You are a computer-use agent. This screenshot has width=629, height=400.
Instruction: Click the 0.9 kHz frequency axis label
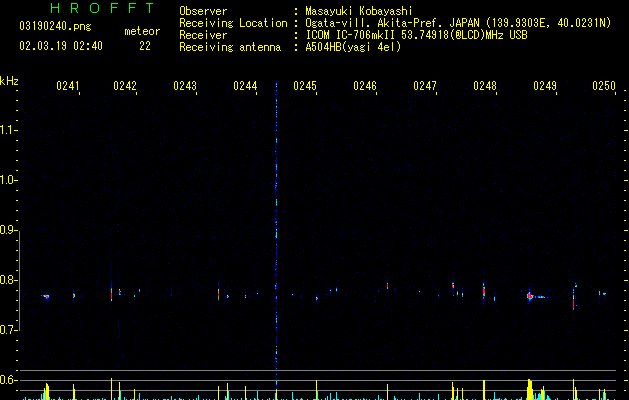pos(8,230)
